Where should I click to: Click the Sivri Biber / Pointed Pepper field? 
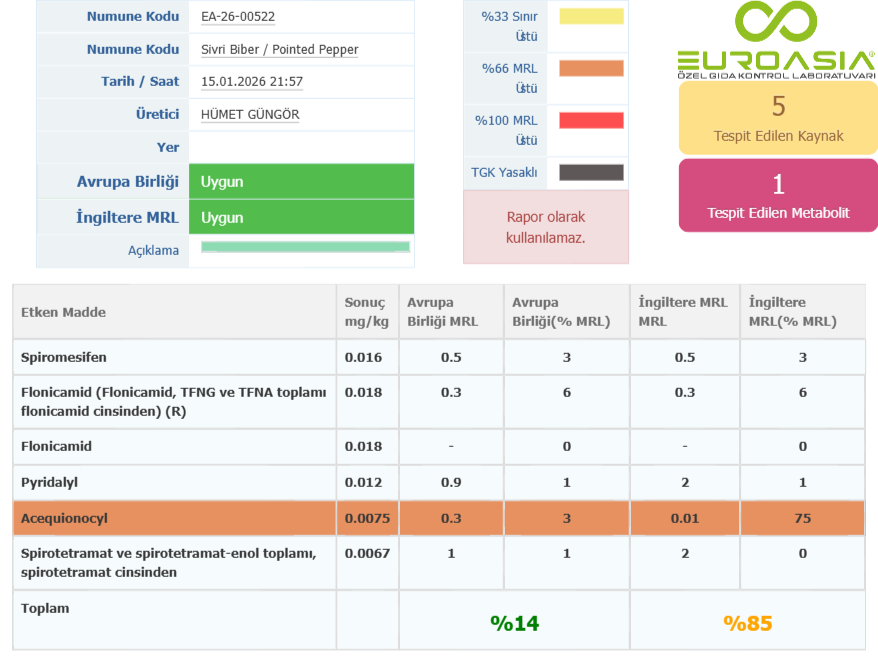tap(280, 50)
